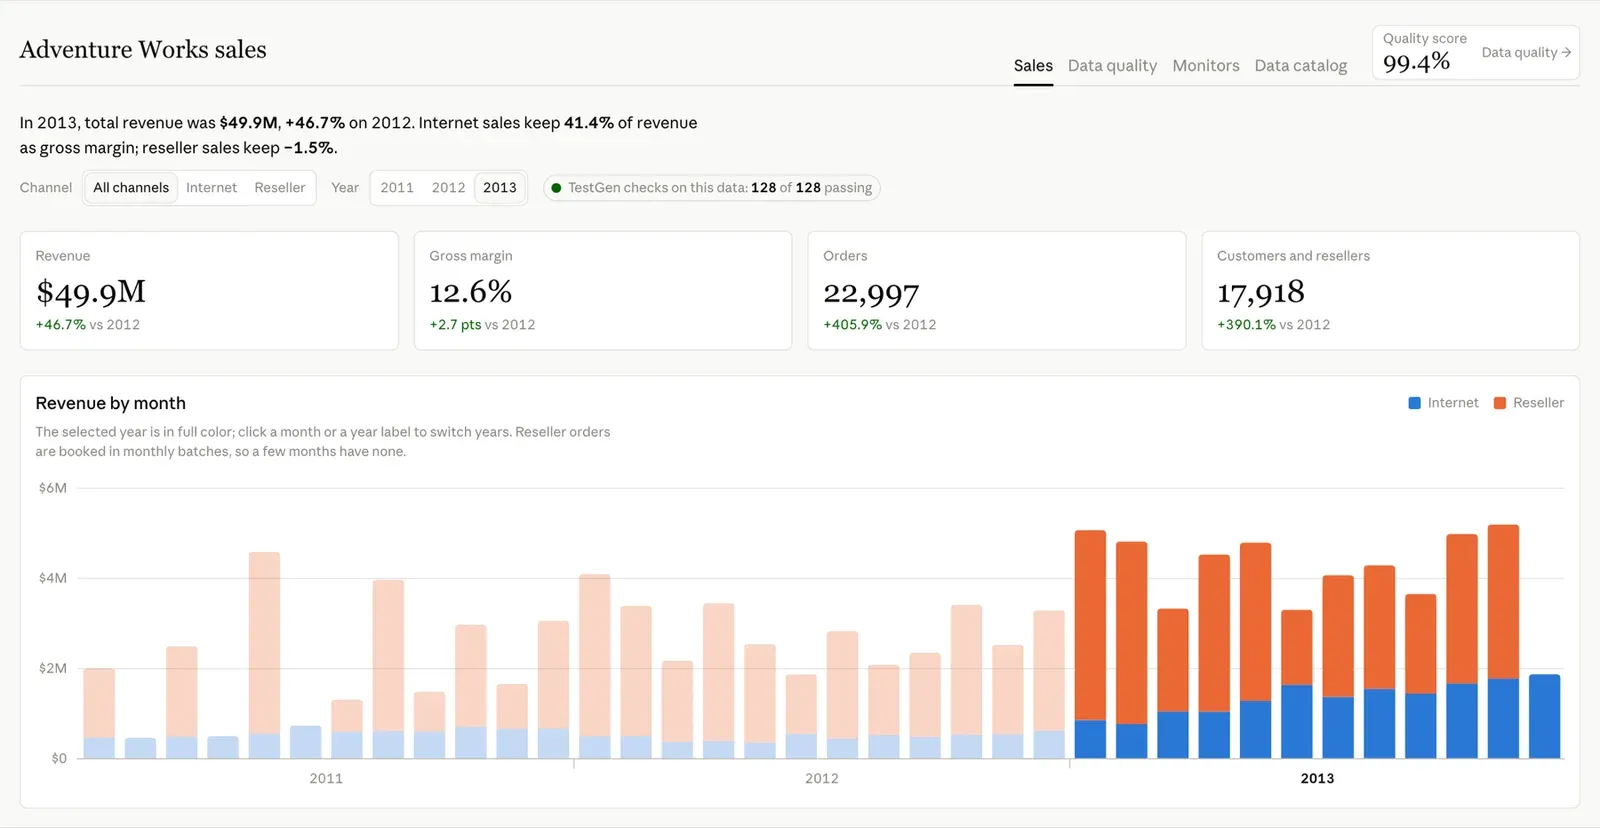The height and width of the screenshot is (828, 1600).
Task: Click the Quality score 99.4% value
Action: coord(1416,63)
